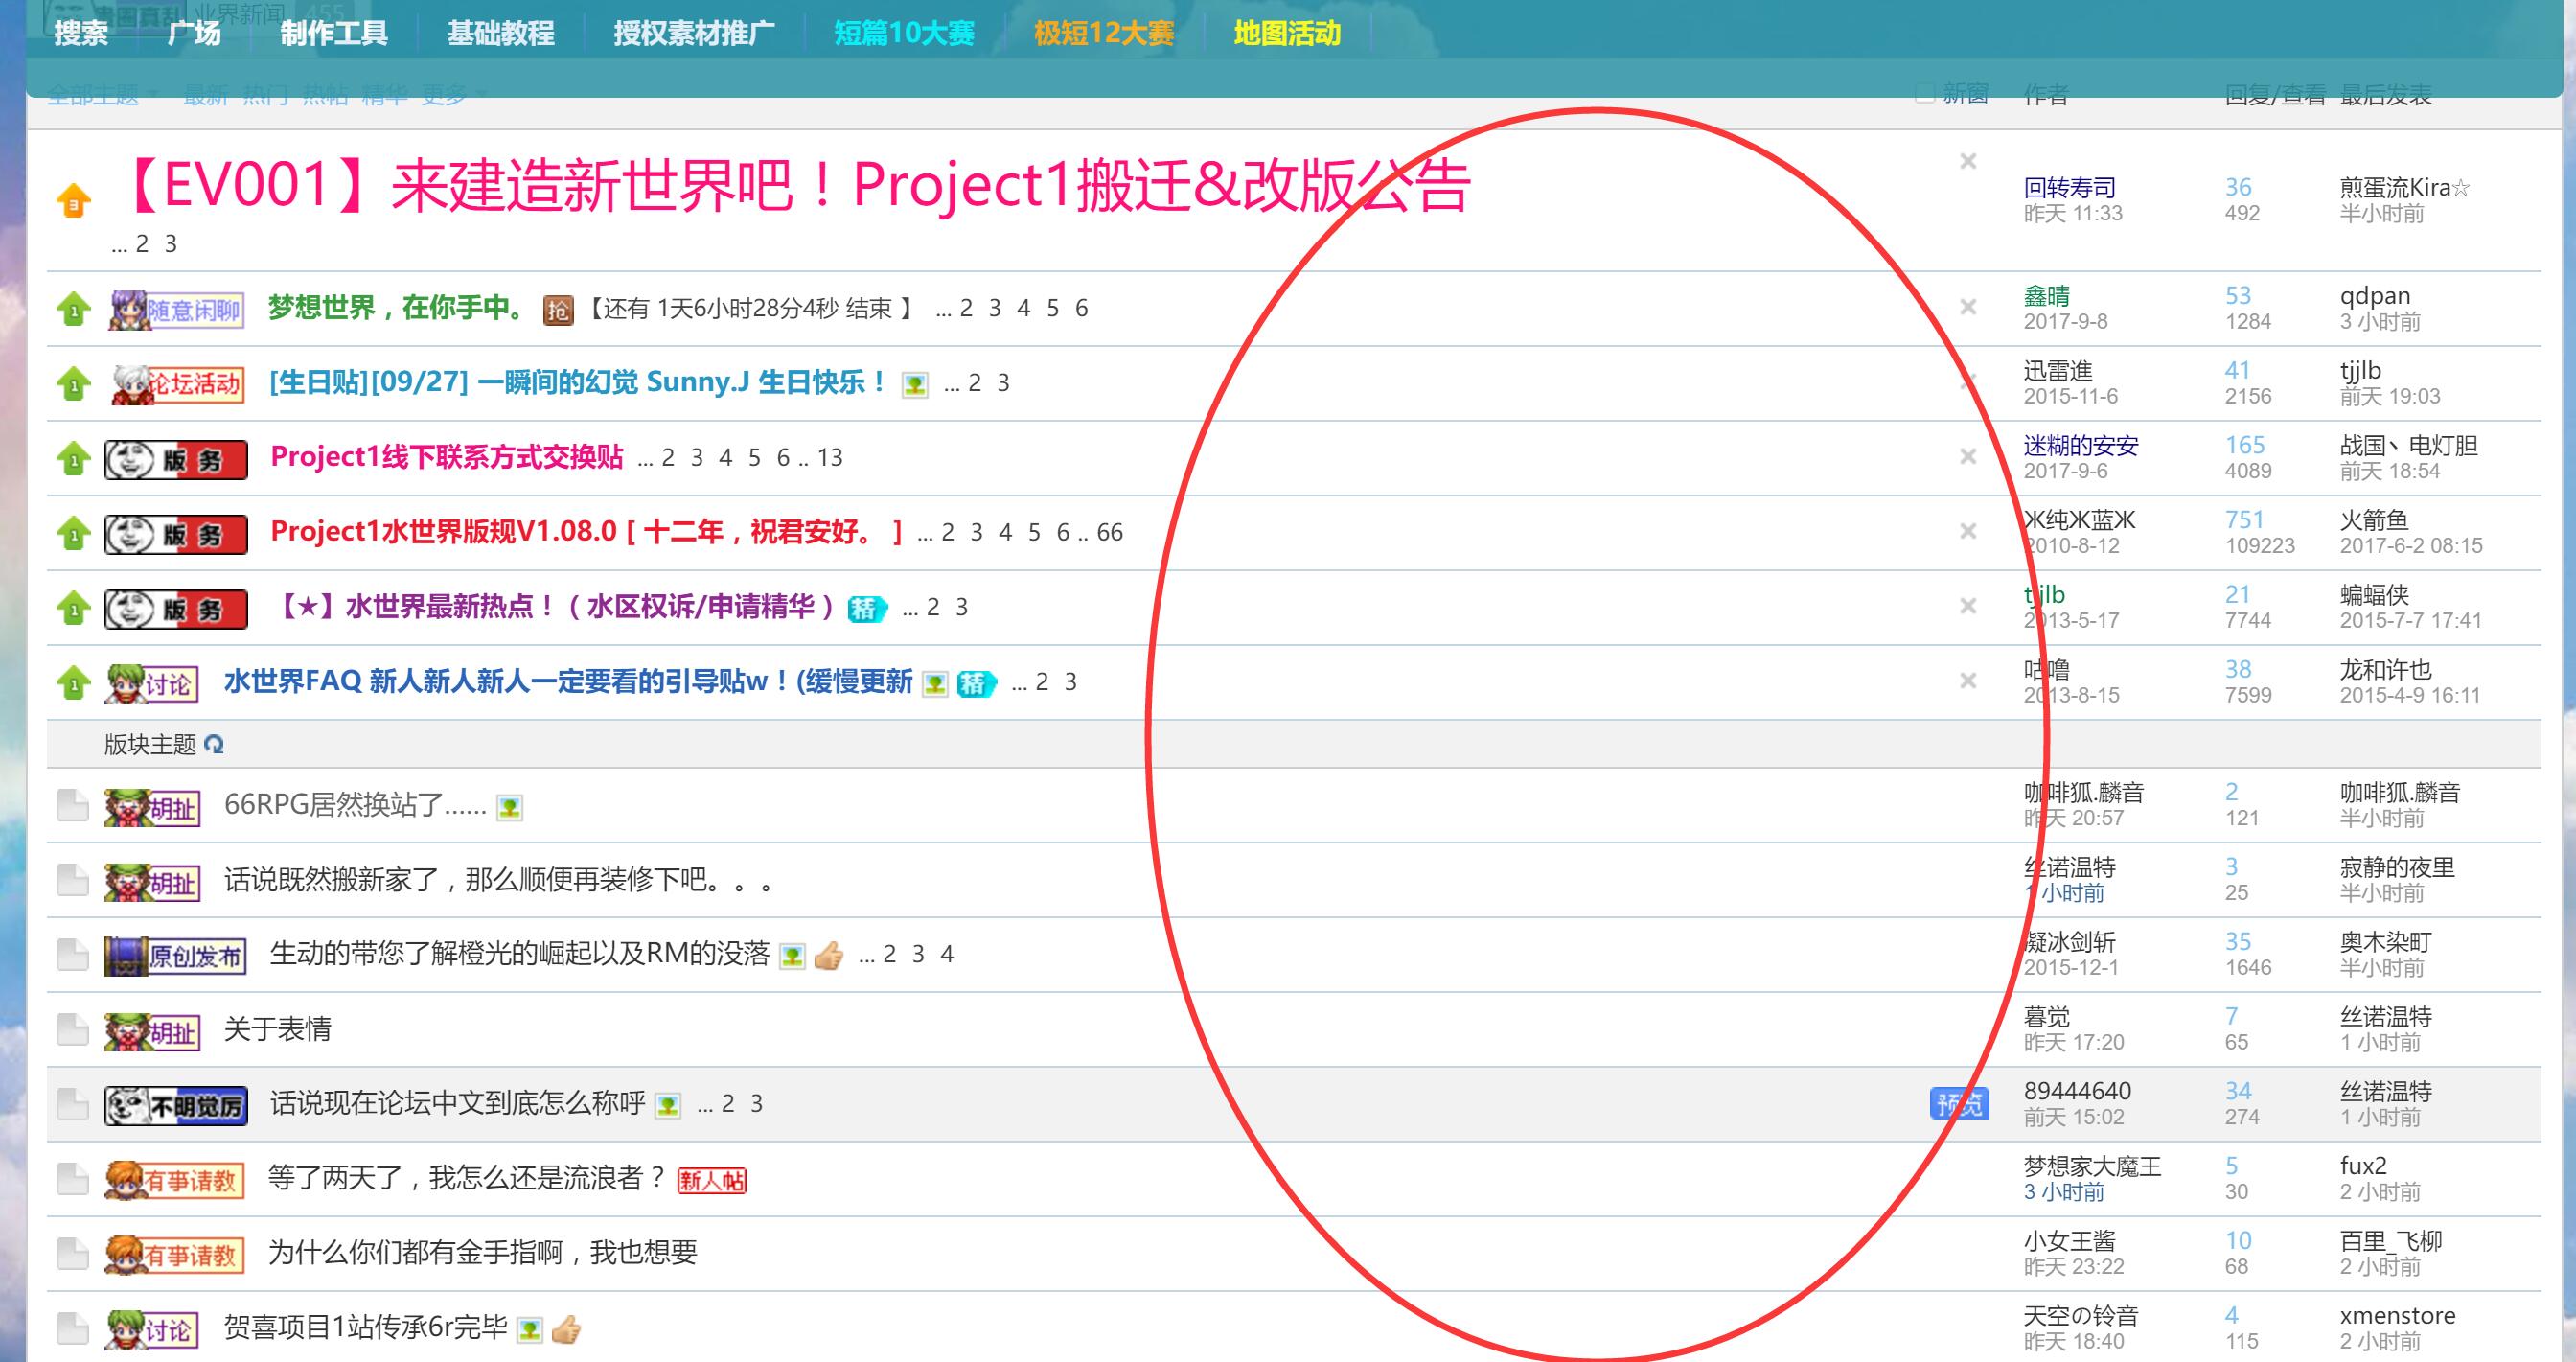Go to page 13 of 线下联系方式交换贴
Viewport: 2576px width, 1362px height.
point(830,458)
